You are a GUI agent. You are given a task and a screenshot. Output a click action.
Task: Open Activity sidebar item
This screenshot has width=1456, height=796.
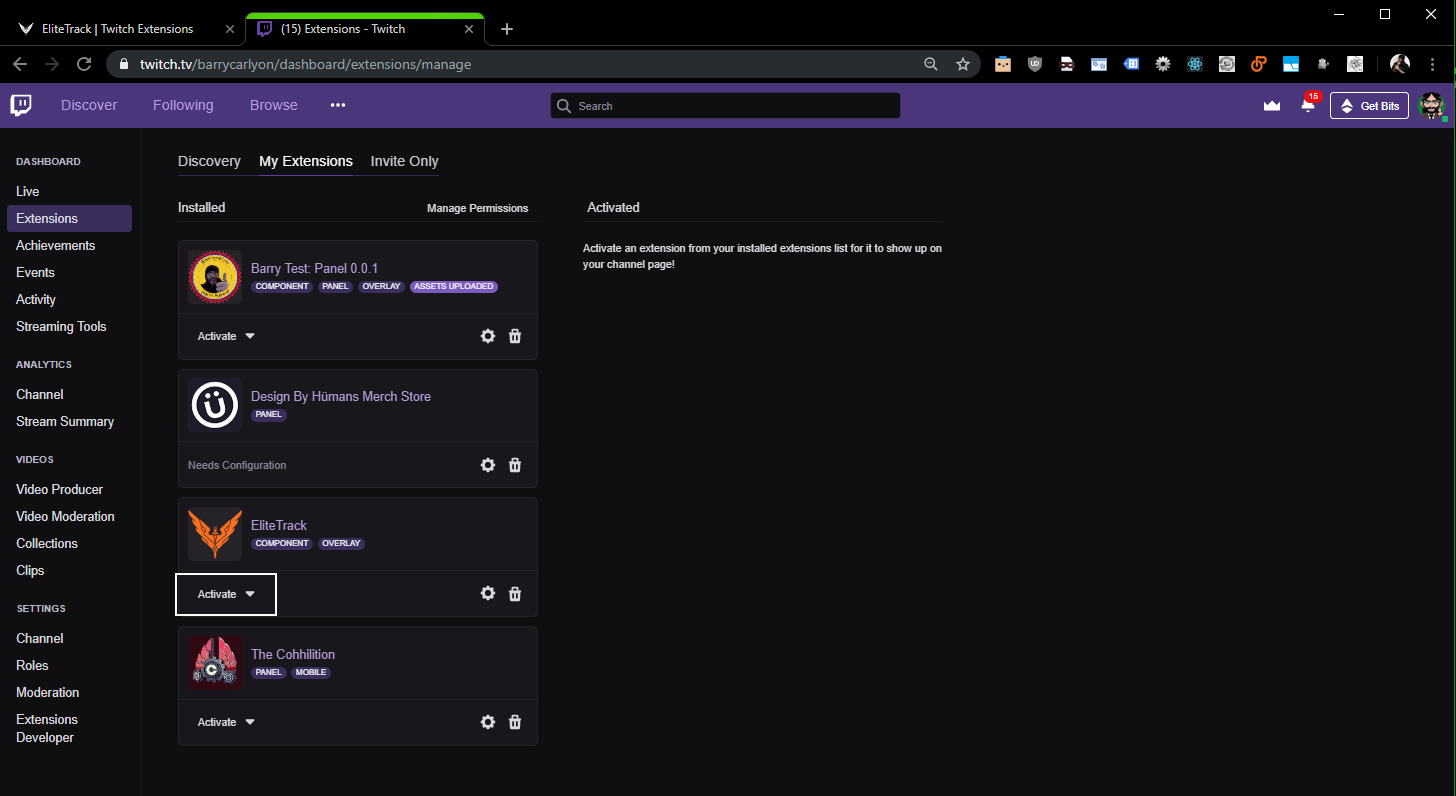click(x=36, y=299)
